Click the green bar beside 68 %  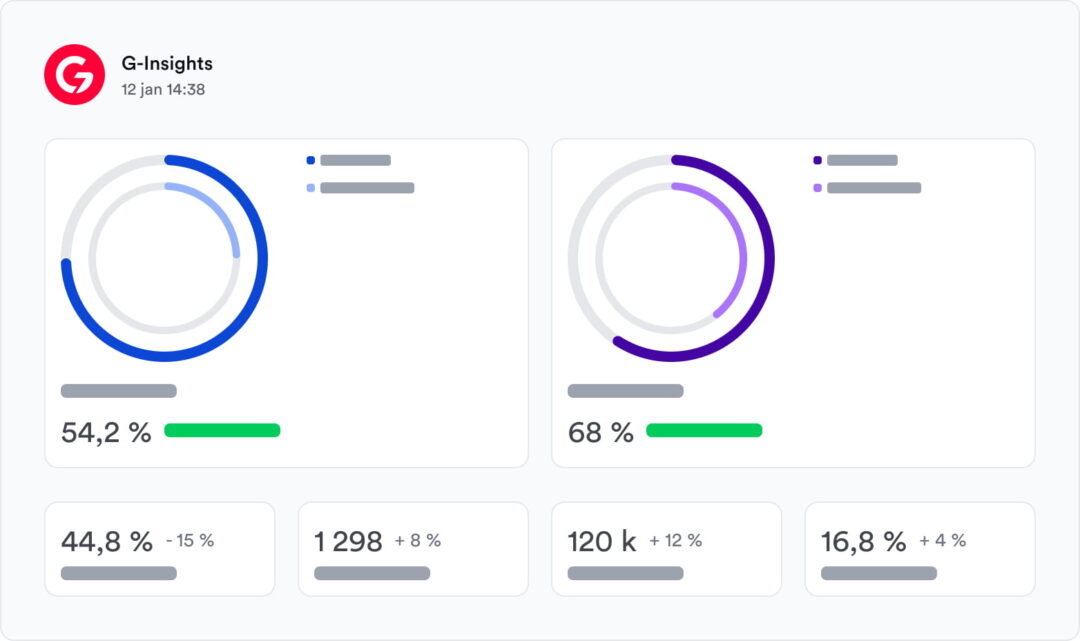pyautogui.click(x=704, y=430)
